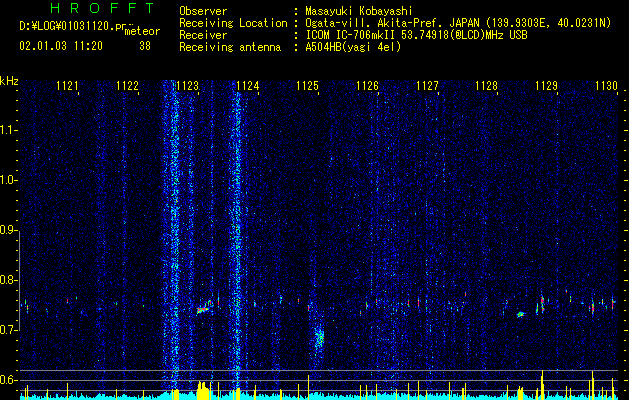Click the 0.6 kHz axis label
629x400 pixels.
(8, 380)
